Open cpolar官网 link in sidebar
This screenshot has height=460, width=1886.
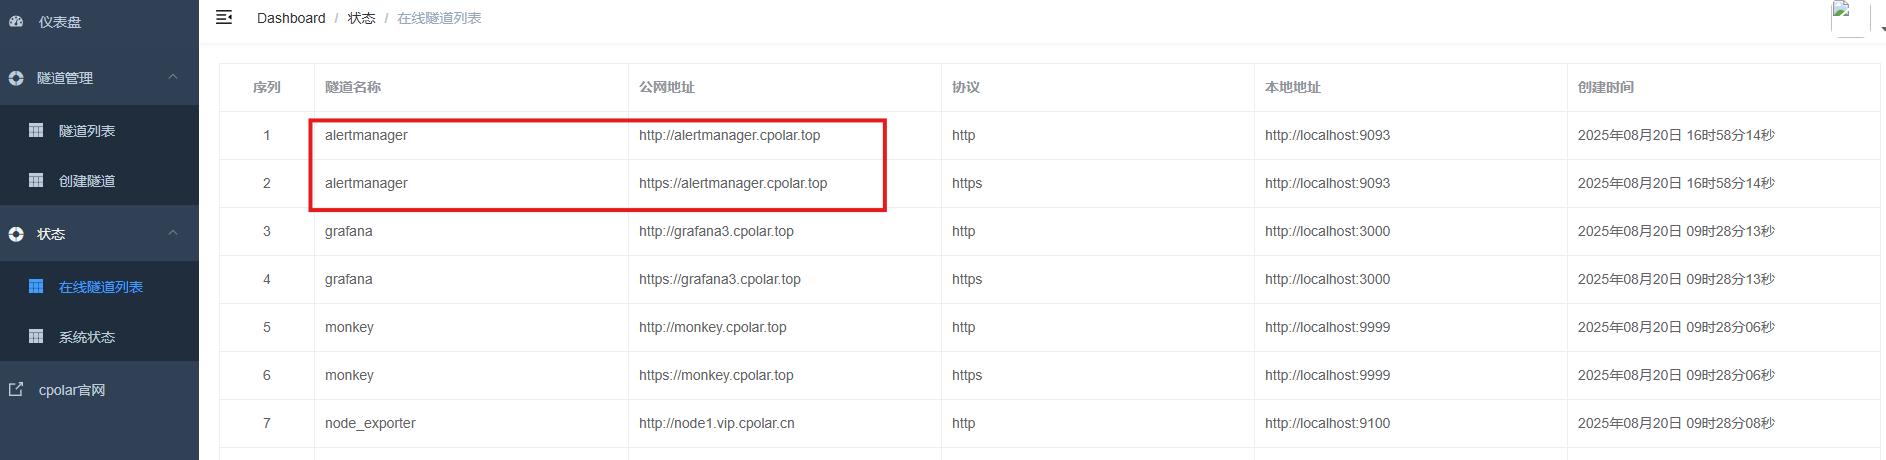point(72,390)
